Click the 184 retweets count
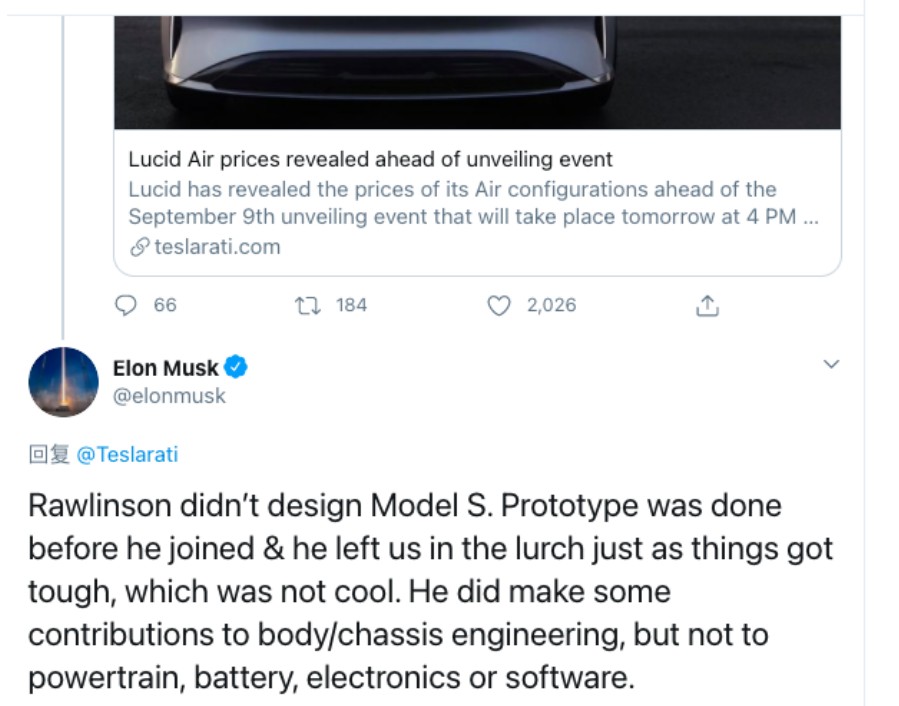Image resolution: width=899 pixels, height=706 pixels. tap(351, 305)
